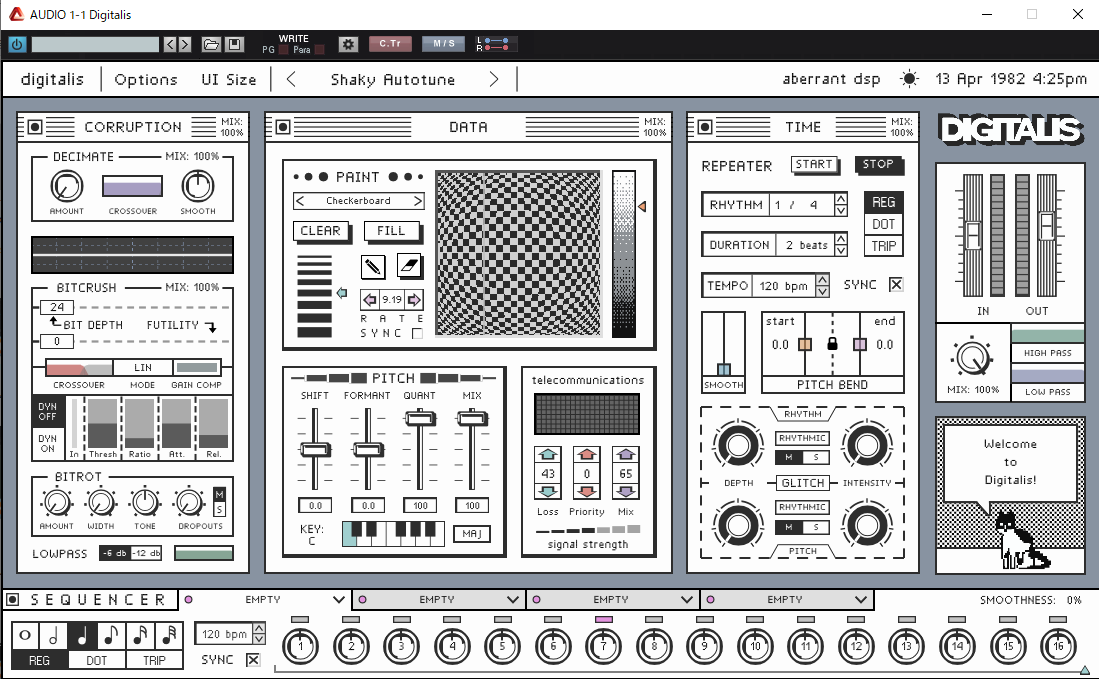1099x679 pixels.
Task: Select half note sequencer division
Action: [53, 636]
